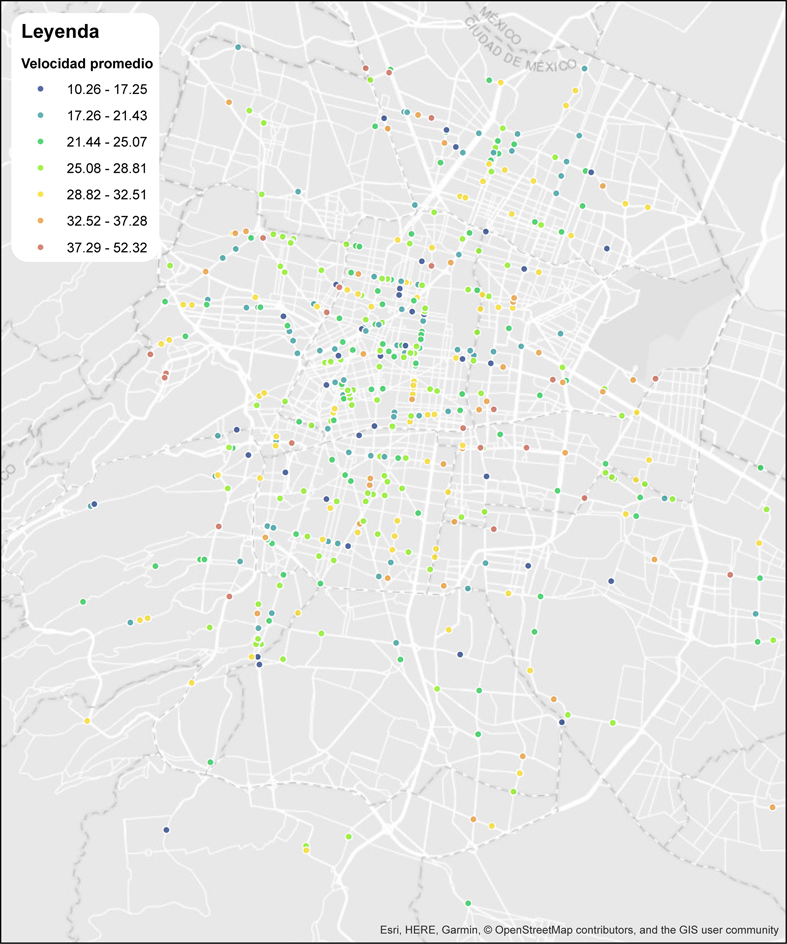This screenshot has height=944, width=787.
Task: Click the 25.08 - 28.81 range label
Action: pyautogui.click(x=107, y=167)
